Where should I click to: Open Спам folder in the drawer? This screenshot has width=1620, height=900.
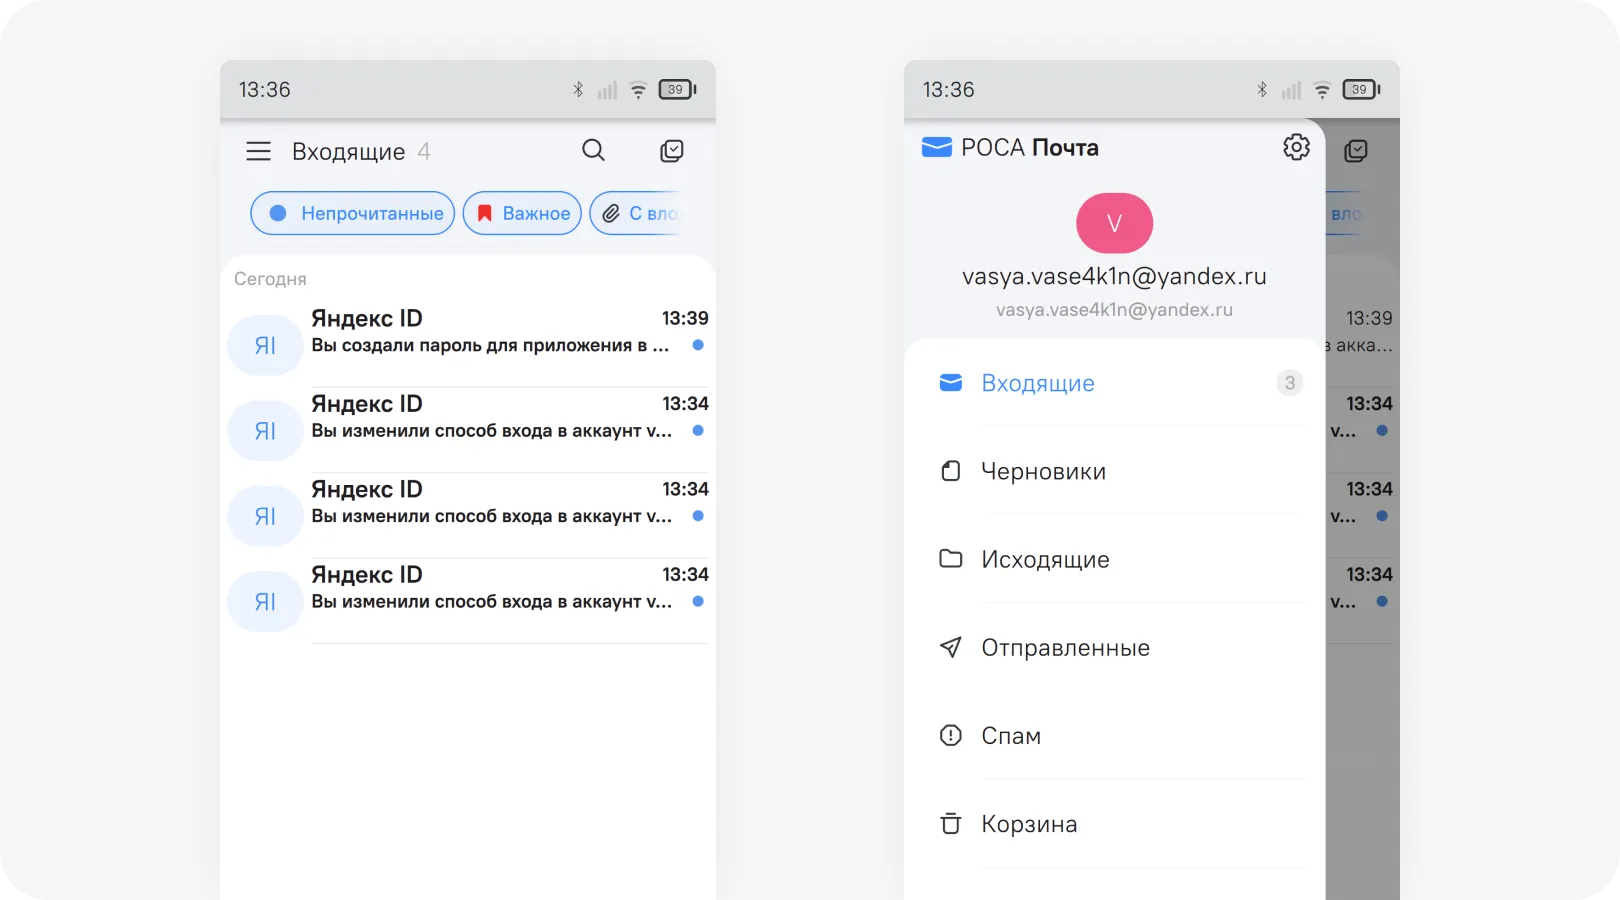tap(1114, 735)
